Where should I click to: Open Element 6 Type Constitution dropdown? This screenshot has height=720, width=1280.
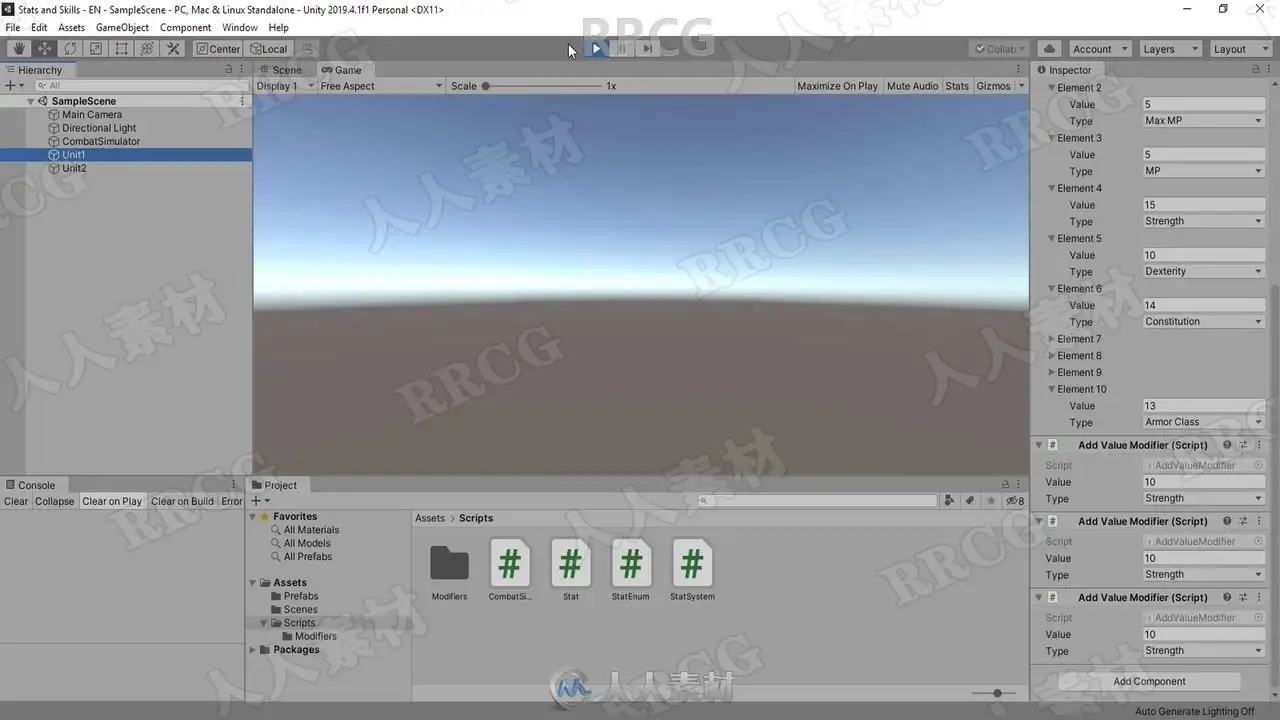tap(1204, 321)
